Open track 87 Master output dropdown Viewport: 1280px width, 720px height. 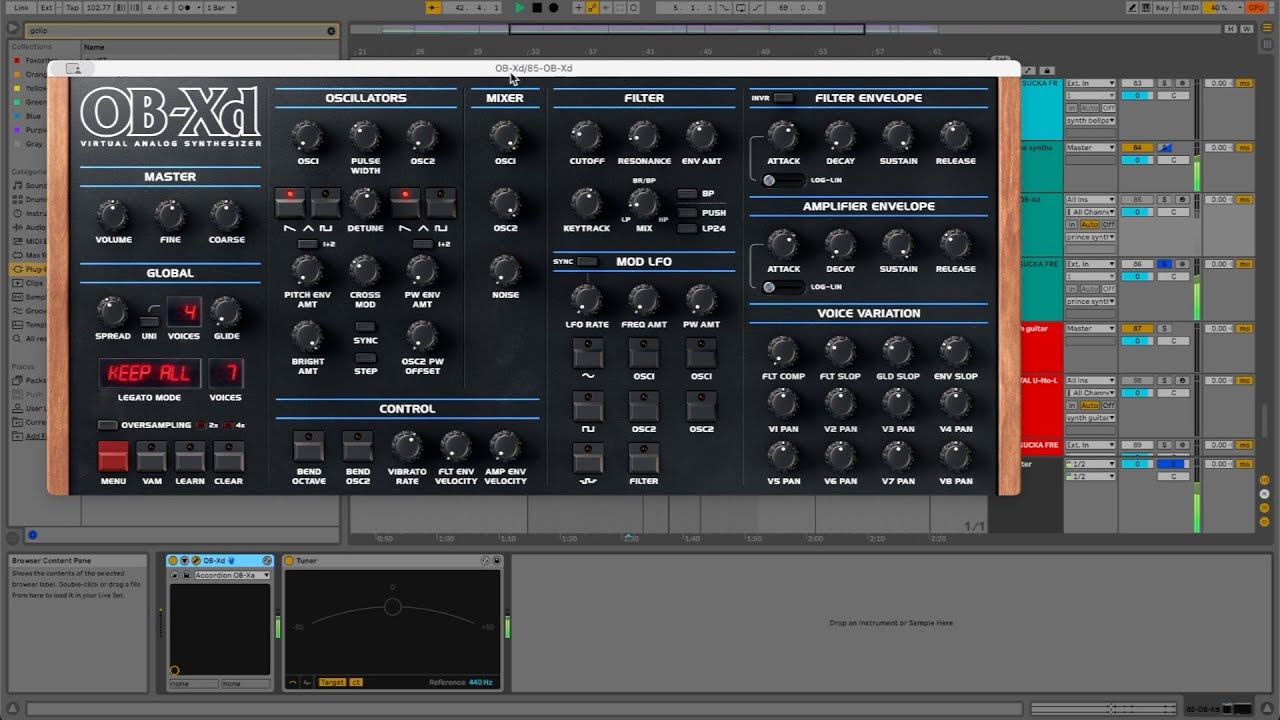pos(1090,329)
